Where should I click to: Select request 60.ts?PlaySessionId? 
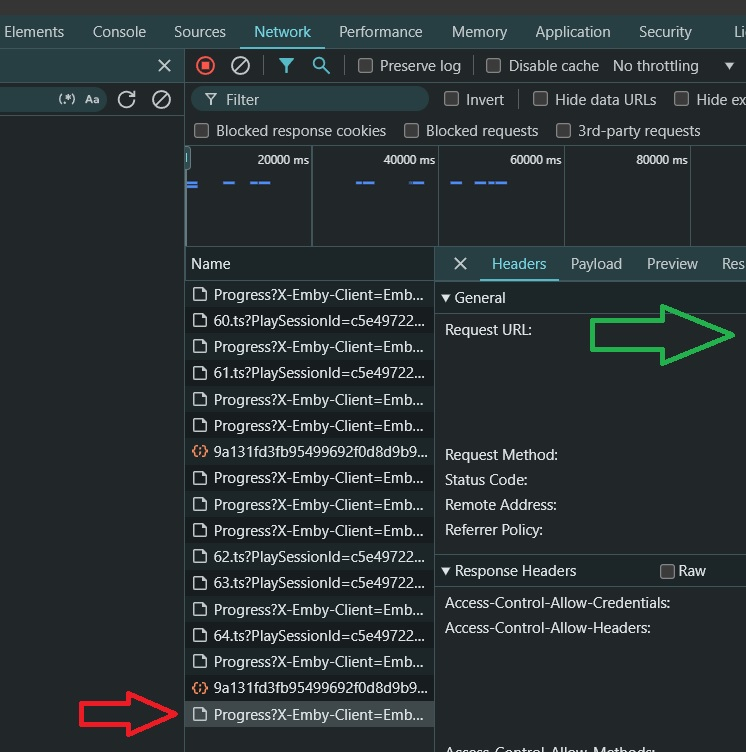tap(309, 320)
